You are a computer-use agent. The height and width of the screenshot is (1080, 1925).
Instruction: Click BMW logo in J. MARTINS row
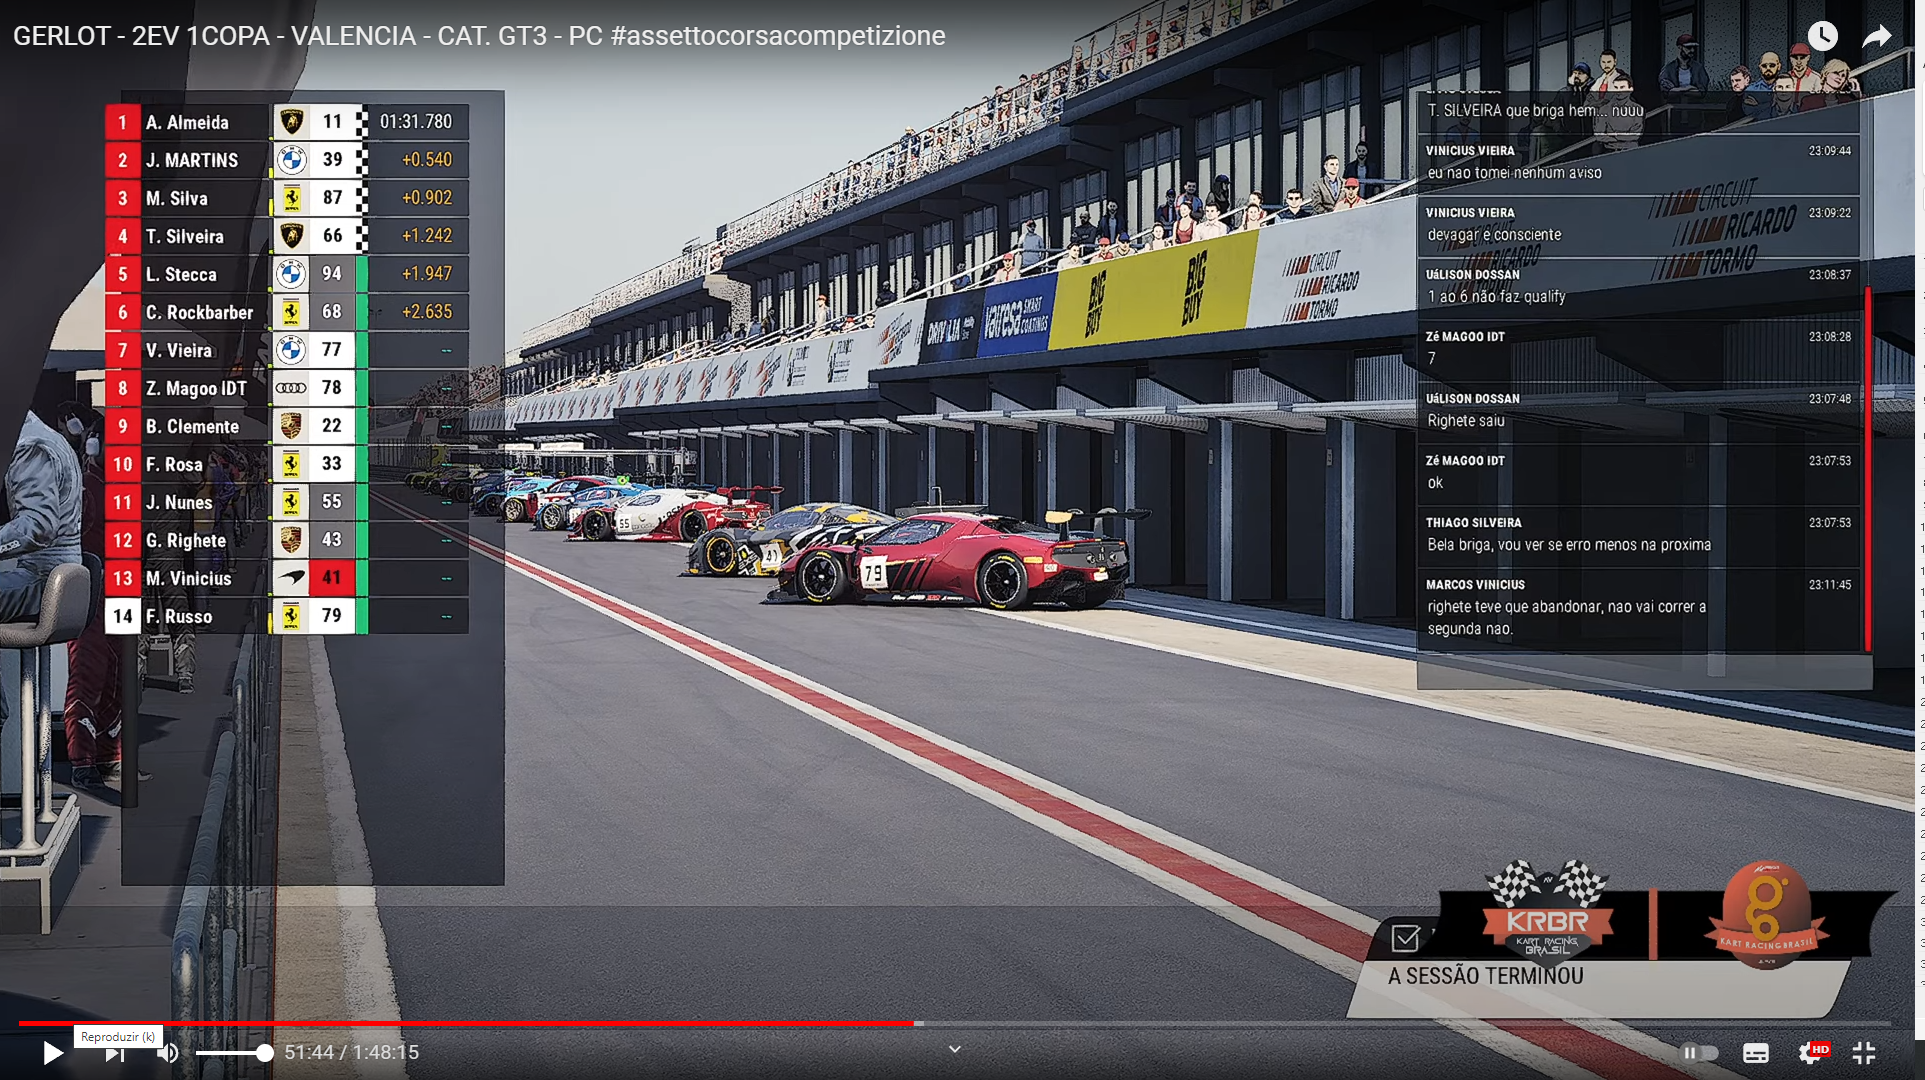[291, 160]
